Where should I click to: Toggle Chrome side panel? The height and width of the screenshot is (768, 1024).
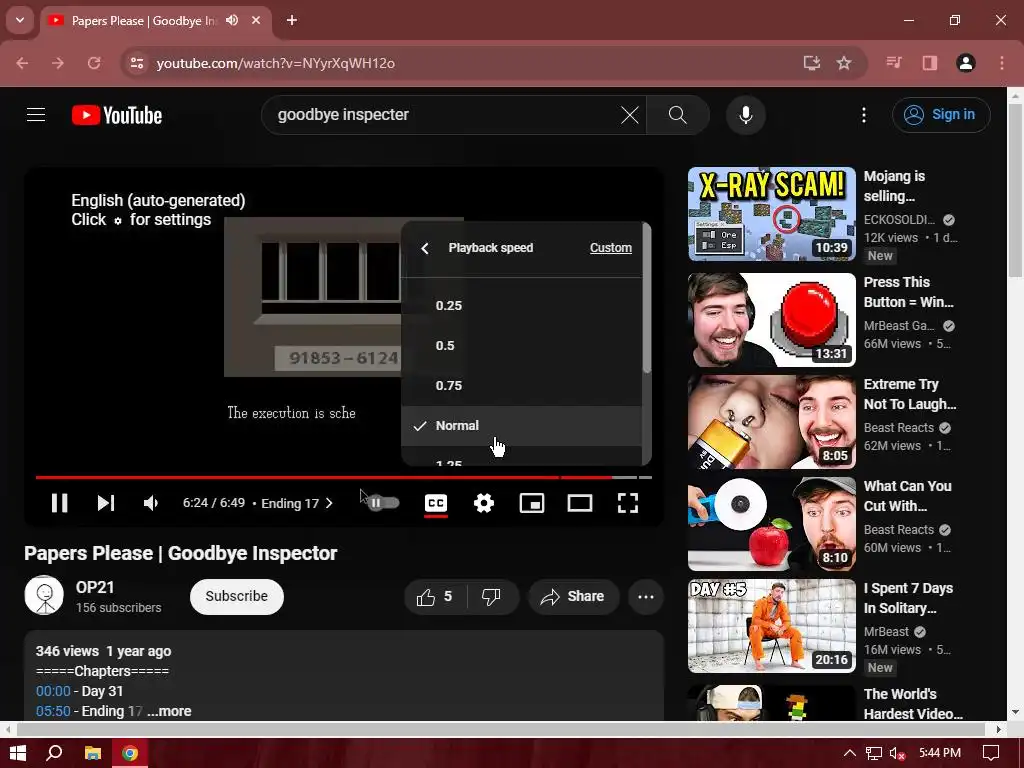coord(930,63)
